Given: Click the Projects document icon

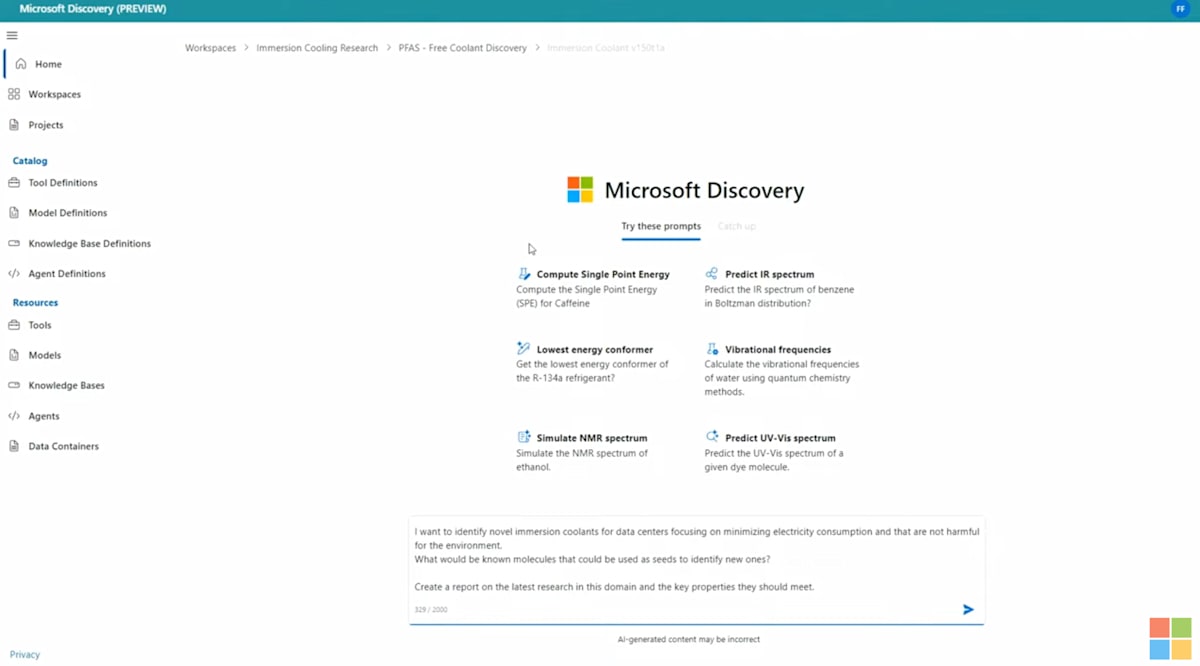Looking at the screenshot, I should [x=14, y=125].
